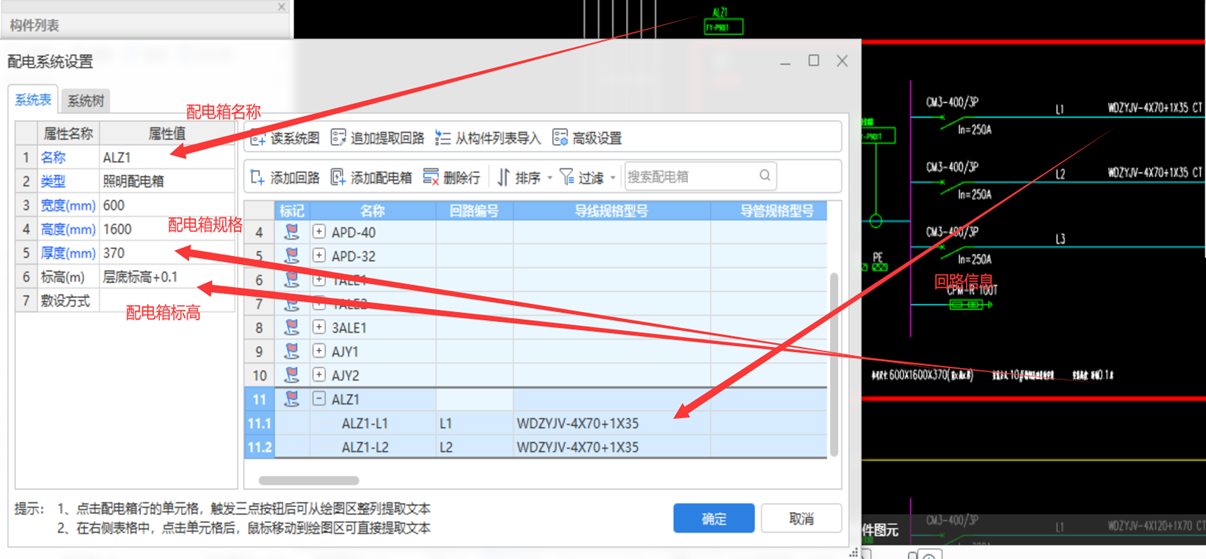Switch to the 系统树 tab
The width and height of the screenshot is (1206, 559).
coord(85,101)
